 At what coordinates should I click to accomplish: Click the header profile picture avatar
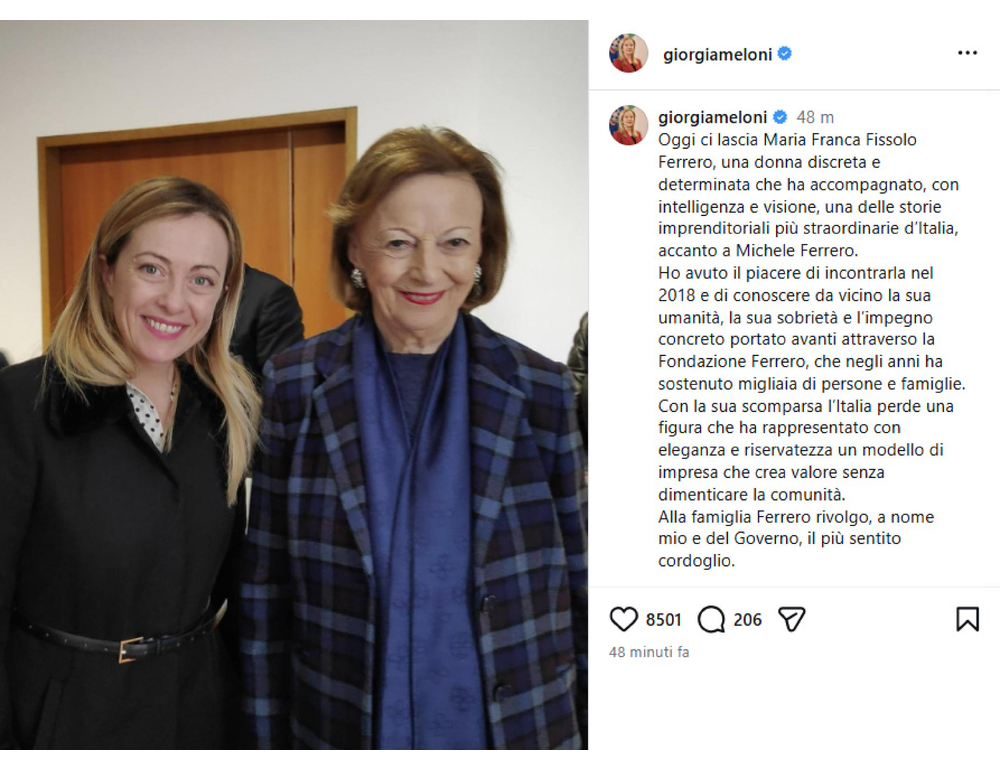pos(628,53)
